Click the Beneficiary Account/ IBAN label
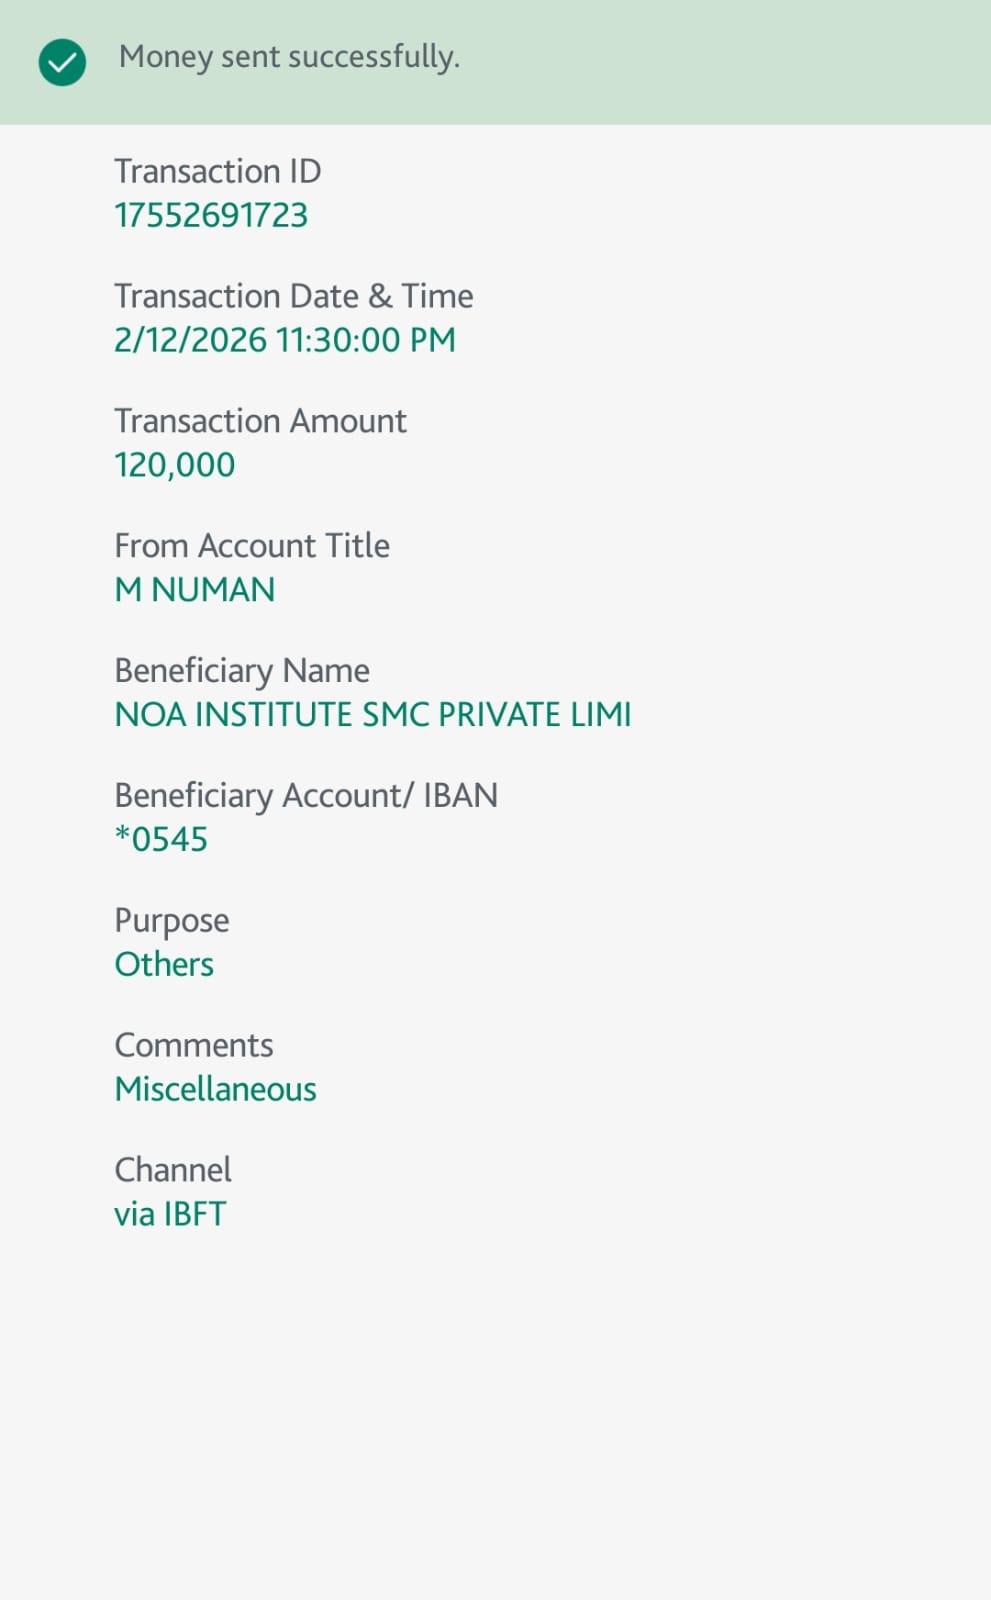 tap(306, 795)
